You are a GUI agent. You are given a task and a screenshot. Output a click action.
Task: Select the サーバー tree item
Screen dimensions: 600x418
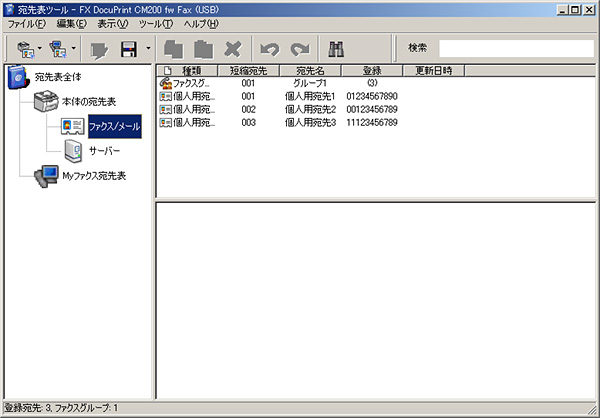(104, 151)
